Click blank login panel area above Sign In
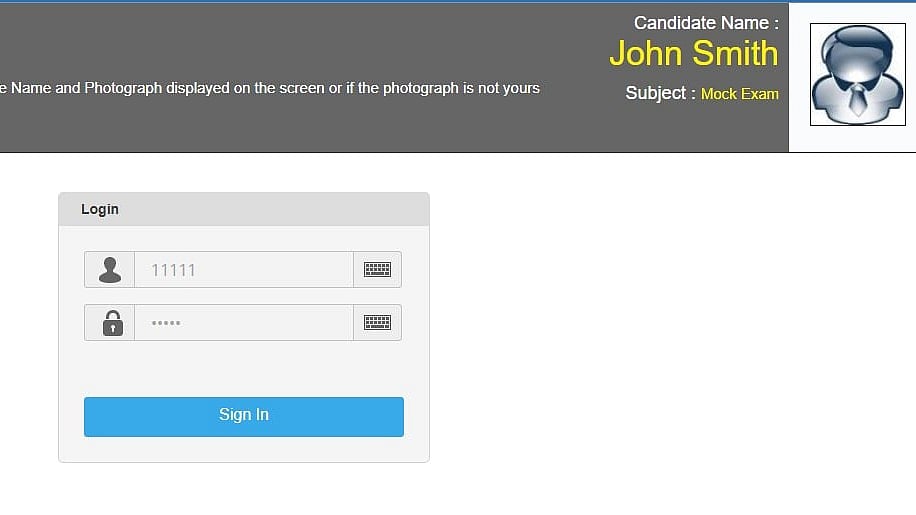Viewport: 916px width, 515px height. tap(243, 368)
